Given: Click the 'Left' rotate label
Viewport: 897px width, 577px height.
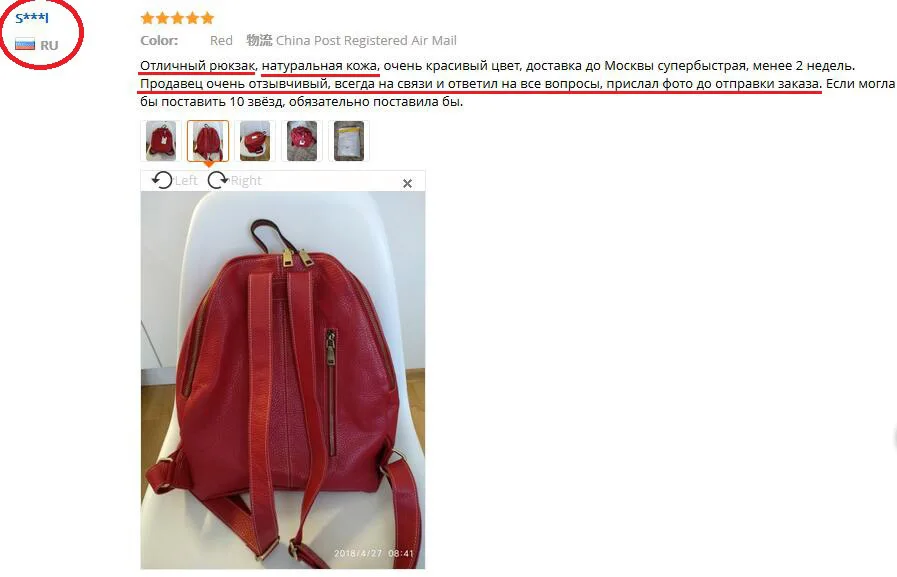Looking at the screenshot, I should coord(186,181).
